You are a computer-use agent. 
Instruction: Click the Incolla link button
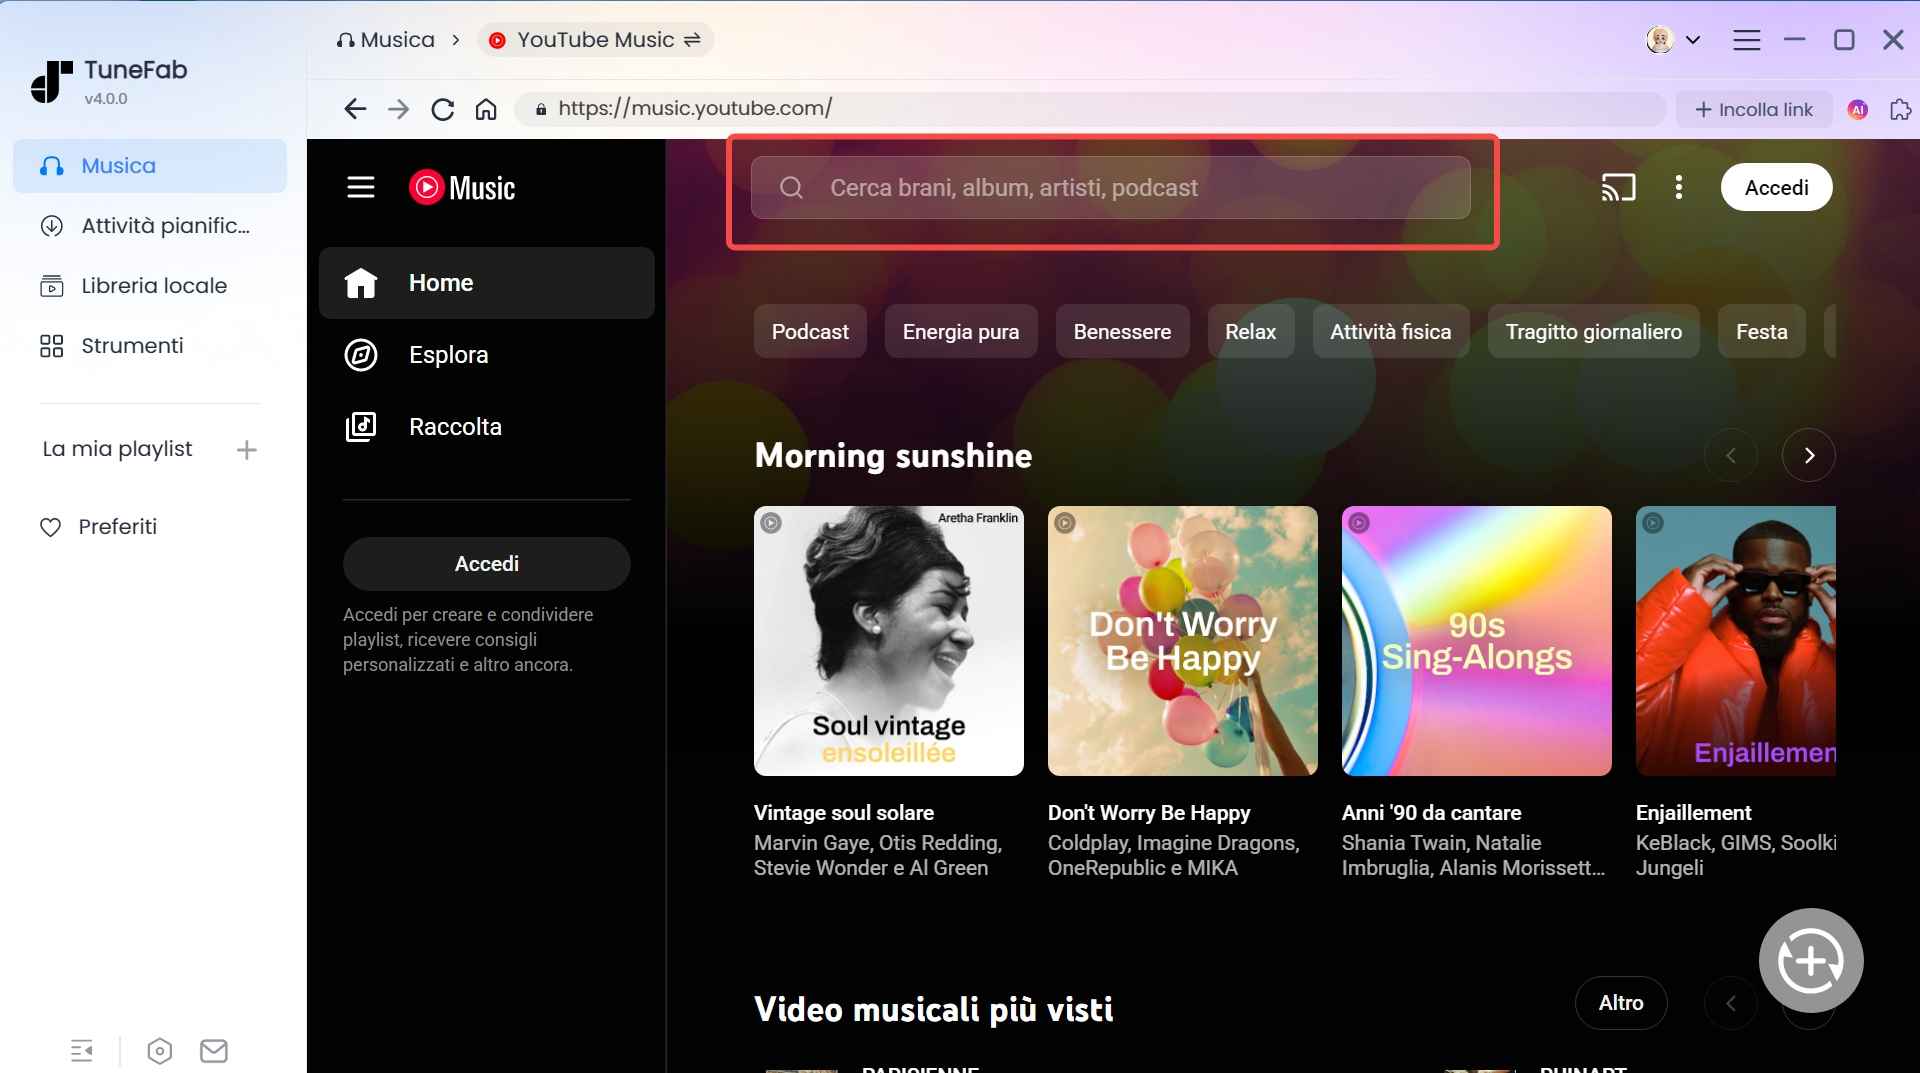[x=1754, y=109]
